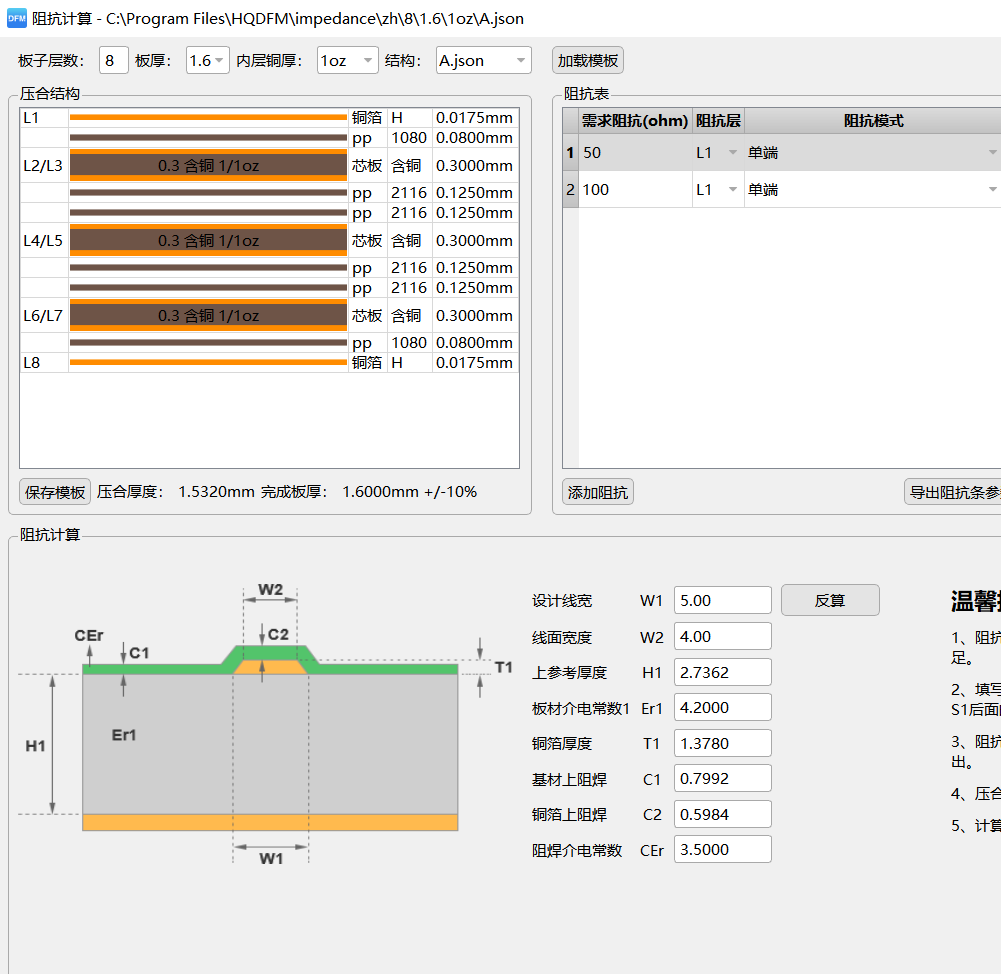Click the 反算 reverse-calculate button

point(830,600)
